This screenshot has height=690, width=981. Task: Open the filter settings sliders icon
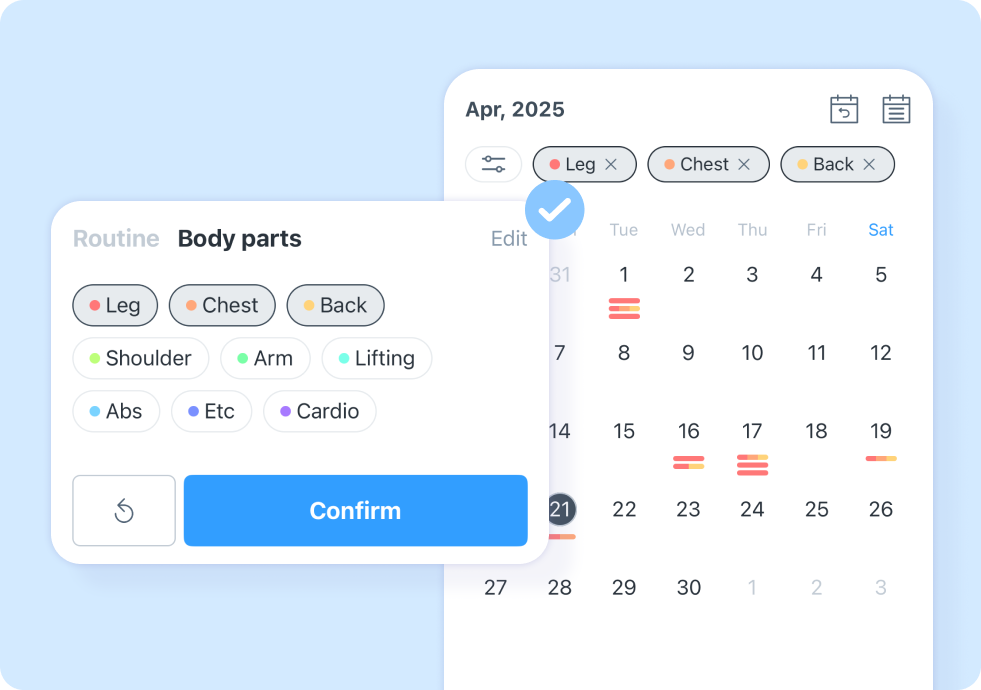(x=493, y=164)
